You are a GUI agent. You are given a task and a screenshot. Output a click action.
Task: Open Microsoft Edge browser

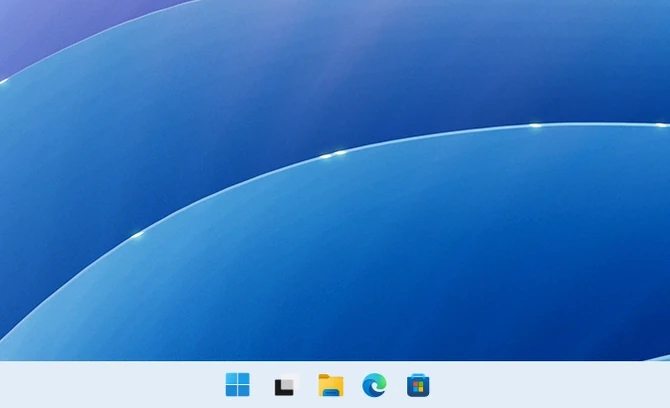click(374, 385)
